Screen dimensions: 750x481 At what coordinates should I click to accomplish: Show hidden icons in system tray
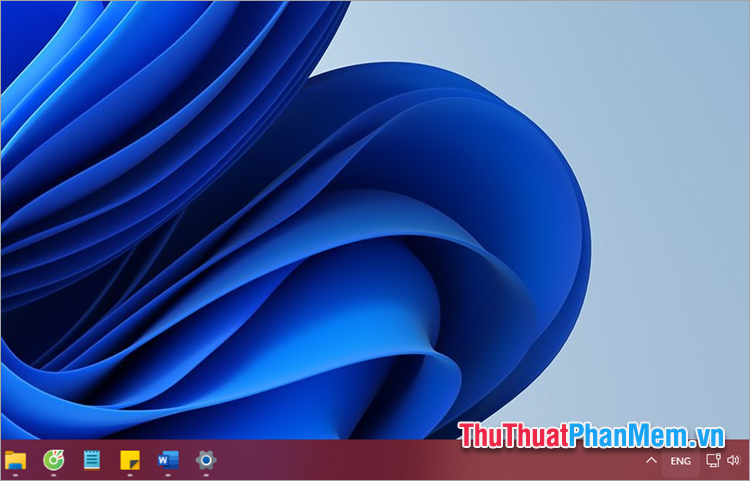tap(651, 460)
